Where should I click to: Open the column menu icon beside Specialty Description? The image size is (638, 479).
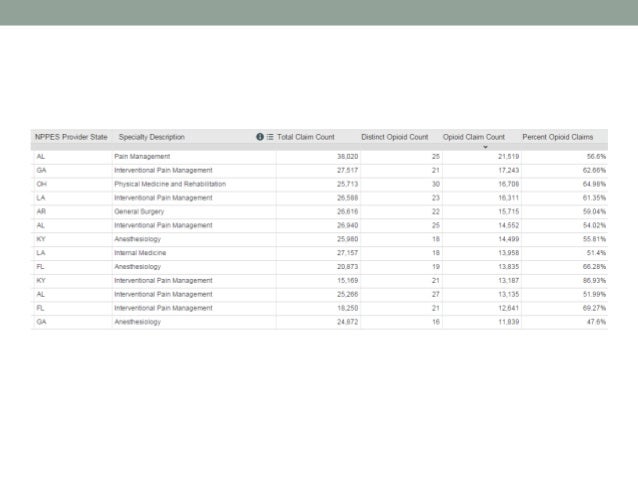coord(270,137)
